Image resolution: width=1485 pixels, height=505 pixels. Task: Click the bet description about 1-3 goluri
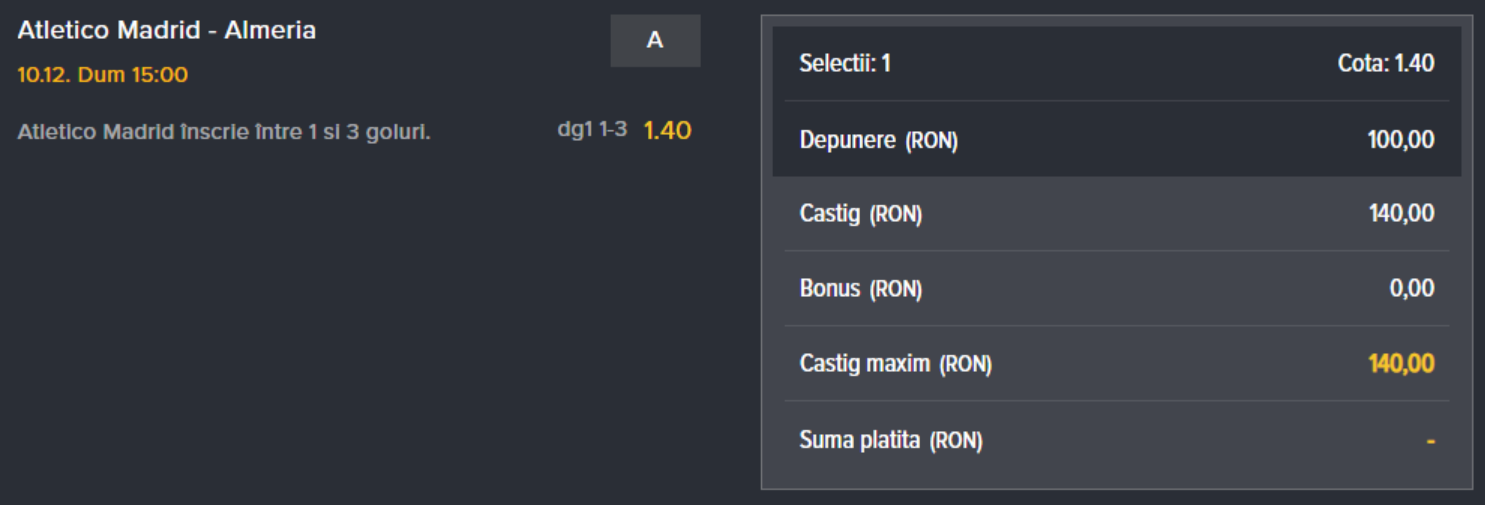224,132
